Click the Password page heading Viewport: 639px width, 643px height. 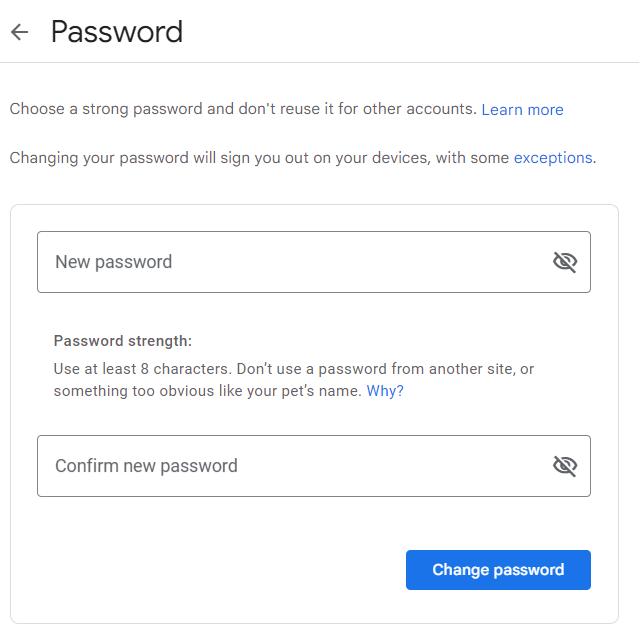coord(117,32)
